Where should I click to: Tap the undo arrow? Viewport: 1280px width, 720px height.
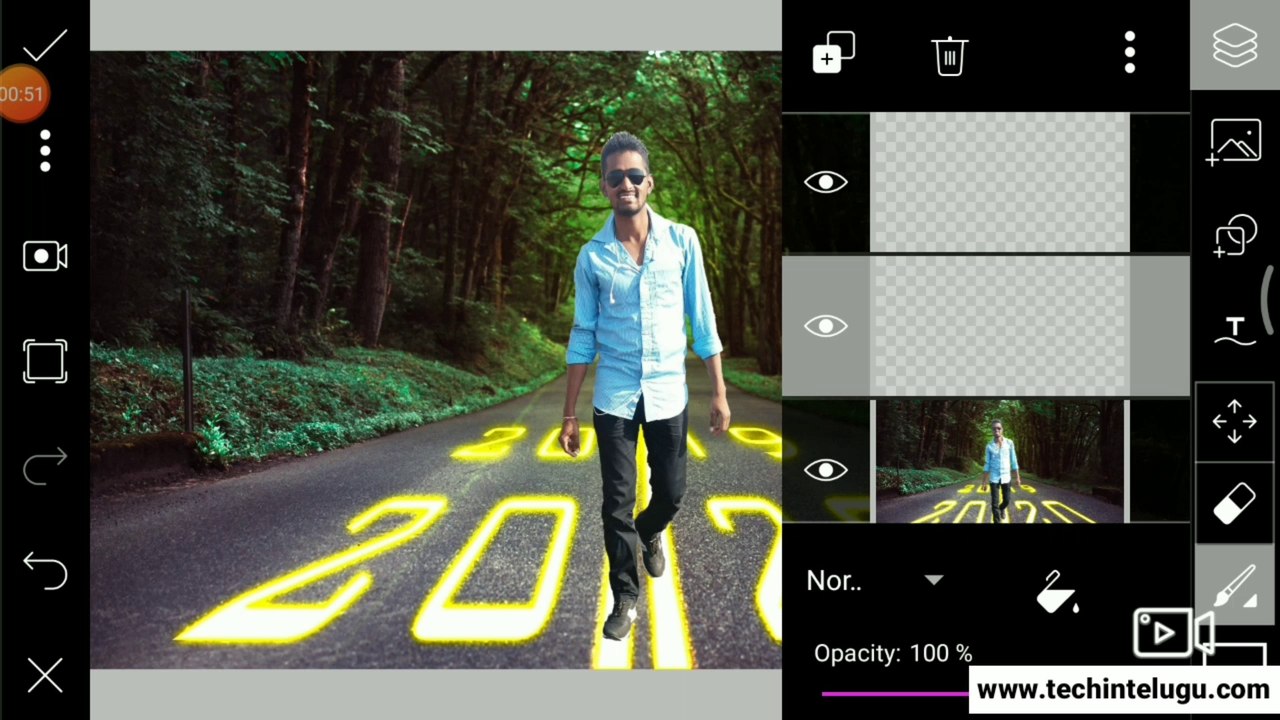(x=45, y=570)
